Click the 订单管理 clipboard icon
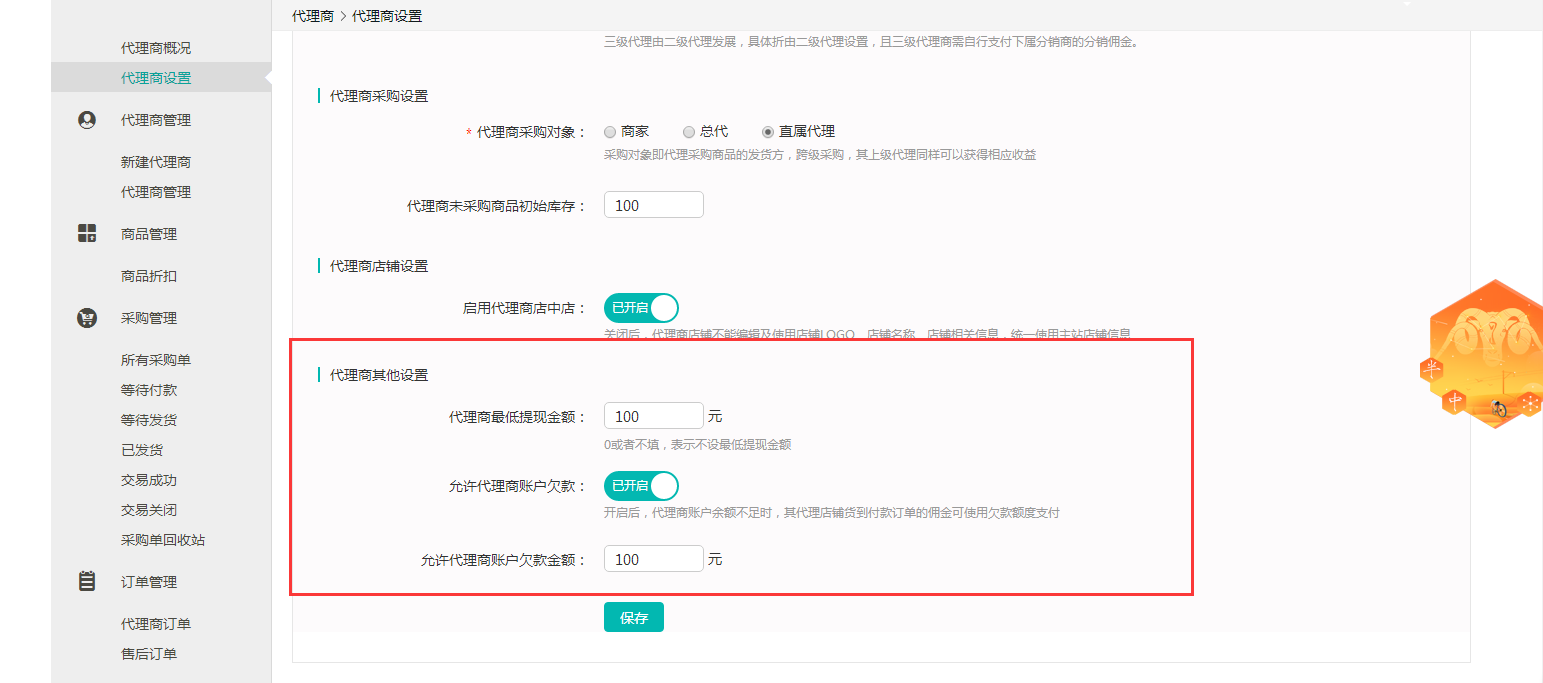Screen dimensions: 1543x683 87,582
